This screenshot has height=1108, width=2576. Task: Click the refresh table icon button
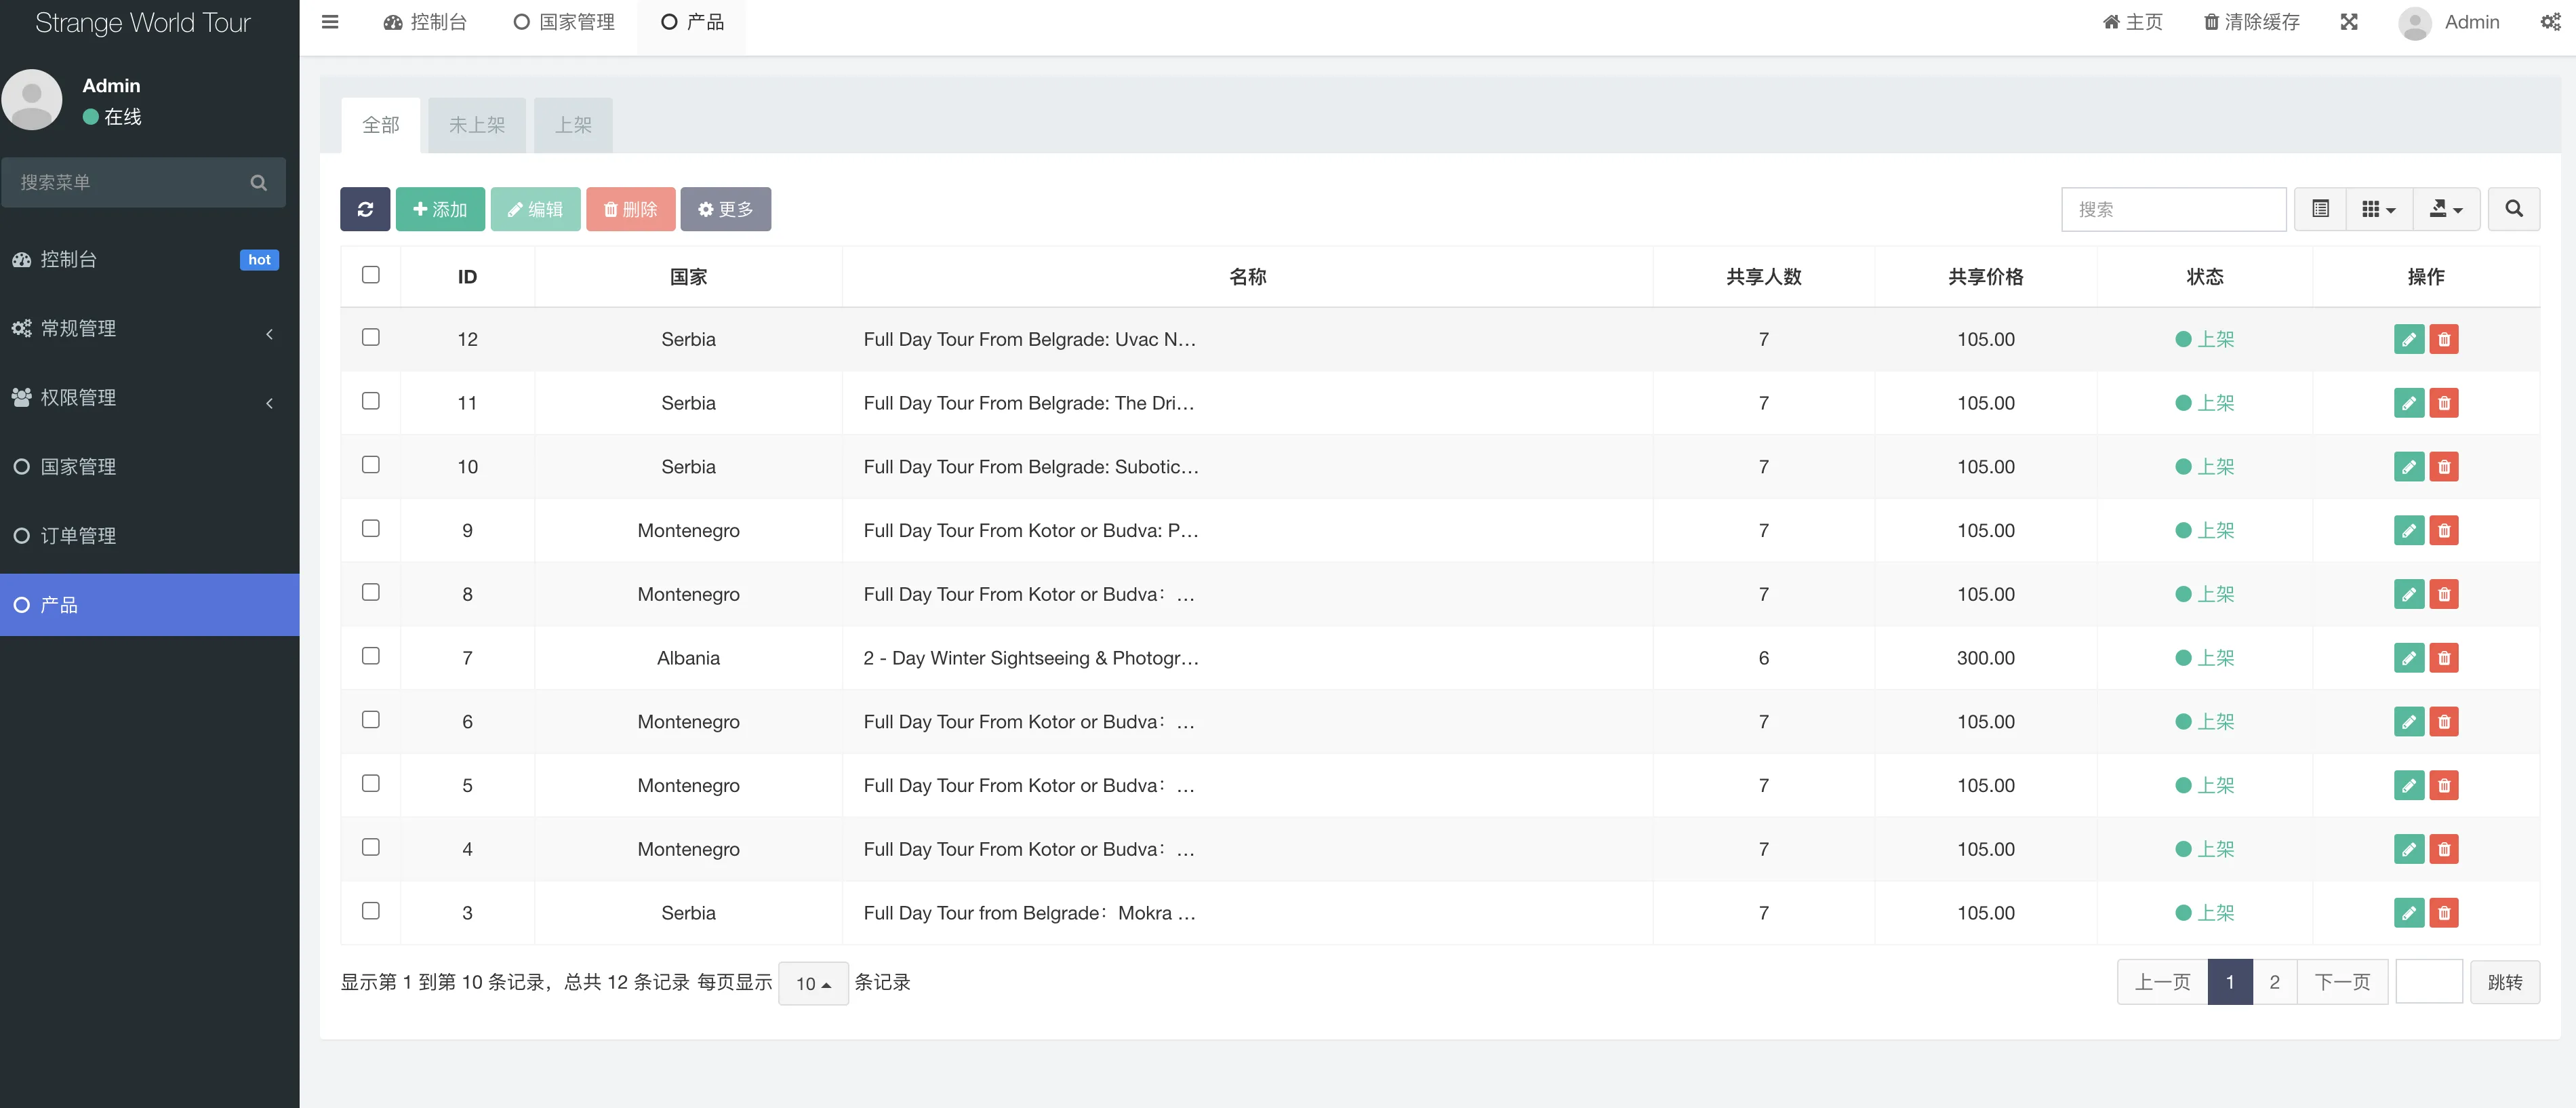click(365, 209)
